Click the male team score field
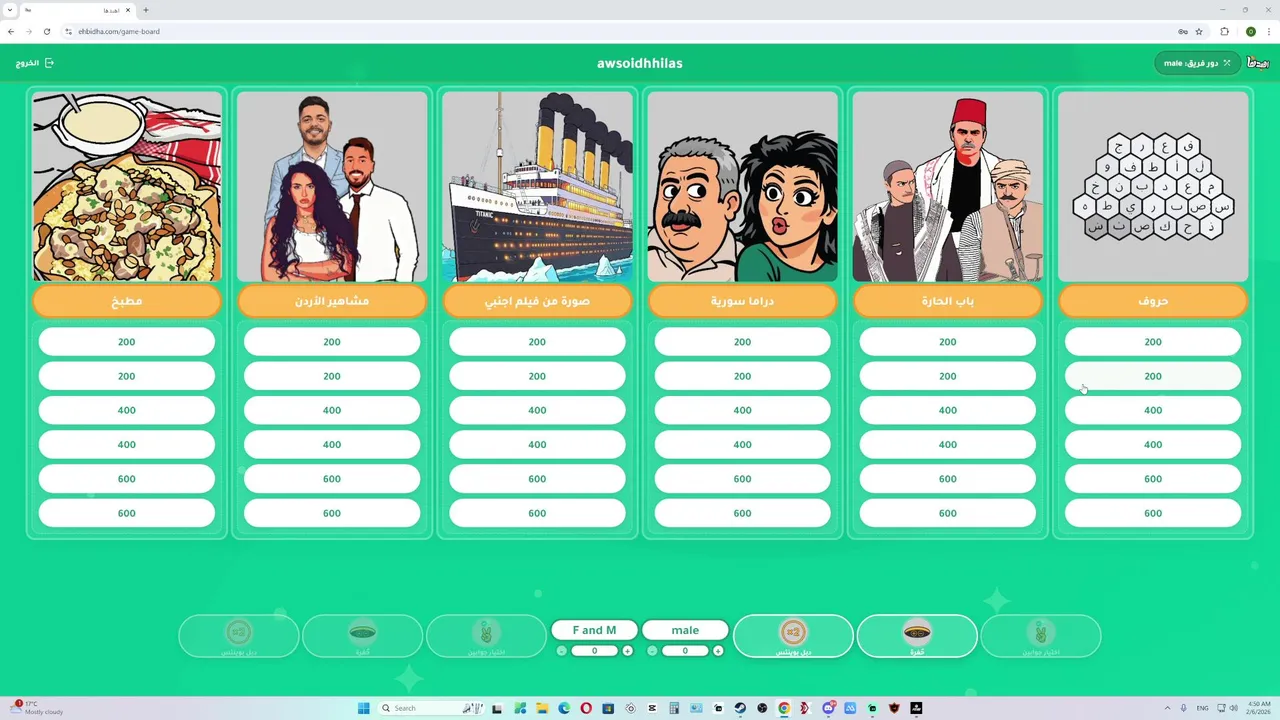Image resolution: width=1280 pixels, height=720 pixels. pos(685,651)
